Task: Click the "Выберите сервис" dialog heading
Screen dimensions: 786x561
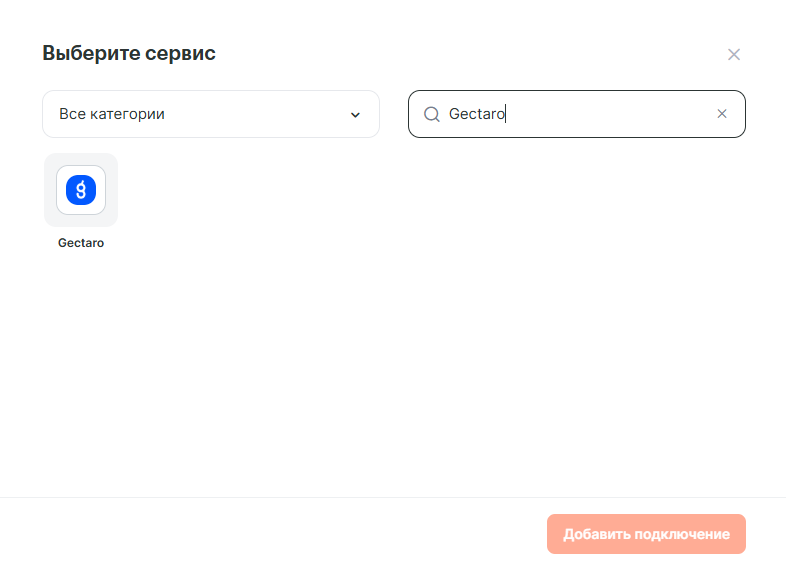Action: [x=129, y=54]
